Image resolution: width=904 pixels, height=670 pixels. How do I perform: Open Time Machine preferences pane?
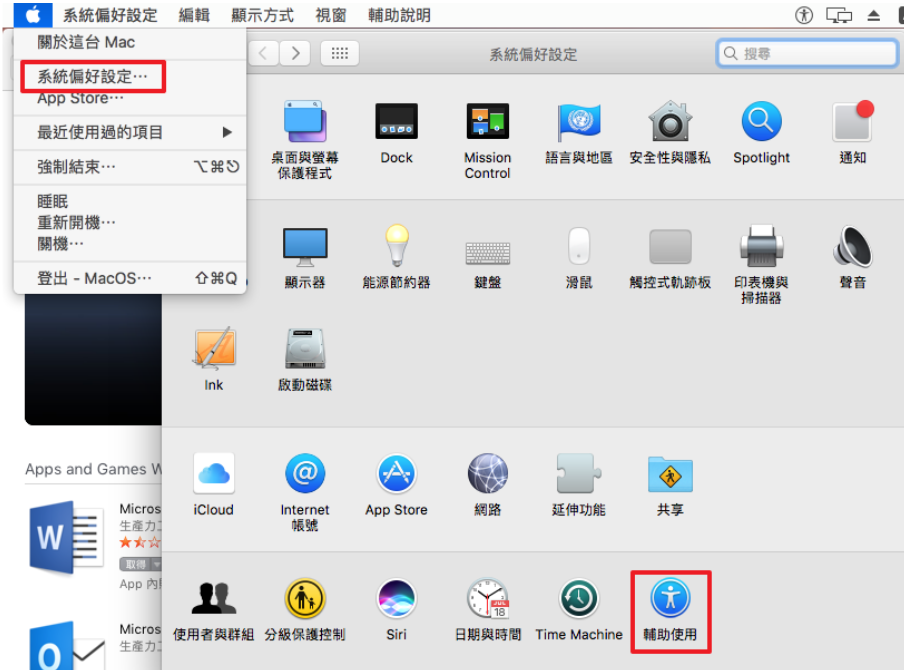tap(579, 609)
